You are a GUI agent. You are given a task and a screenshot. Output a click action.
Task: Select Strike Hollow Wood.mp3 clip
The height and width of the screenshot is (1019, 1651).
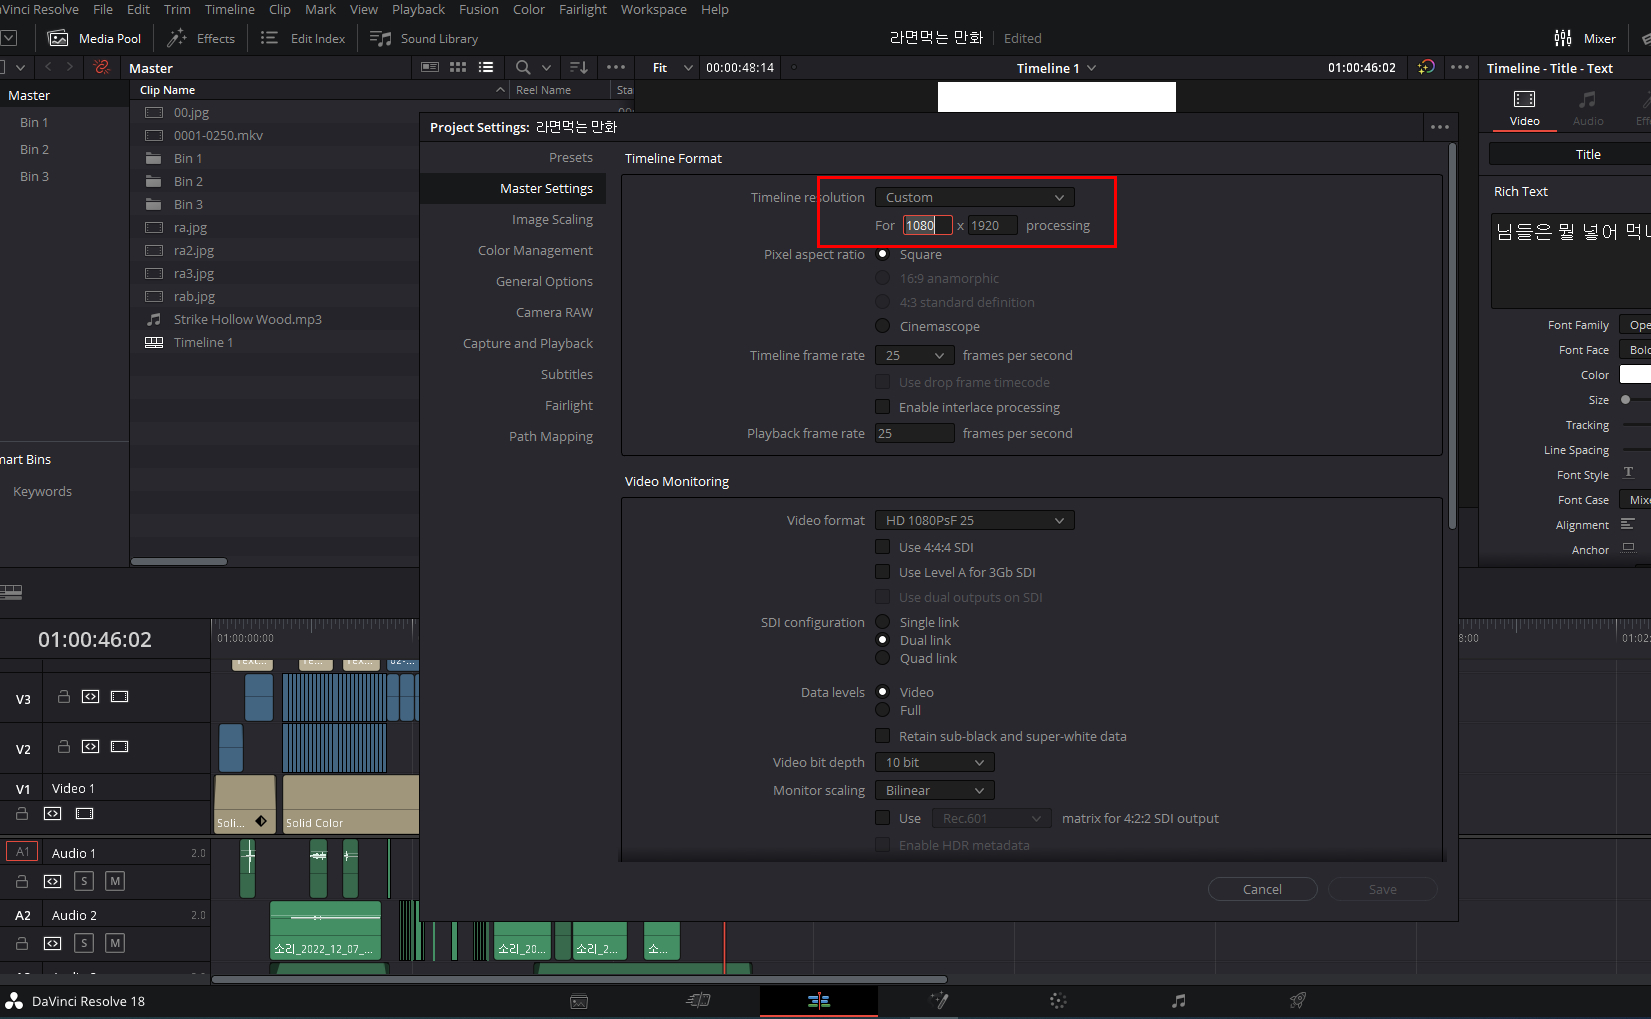point(248,319)
